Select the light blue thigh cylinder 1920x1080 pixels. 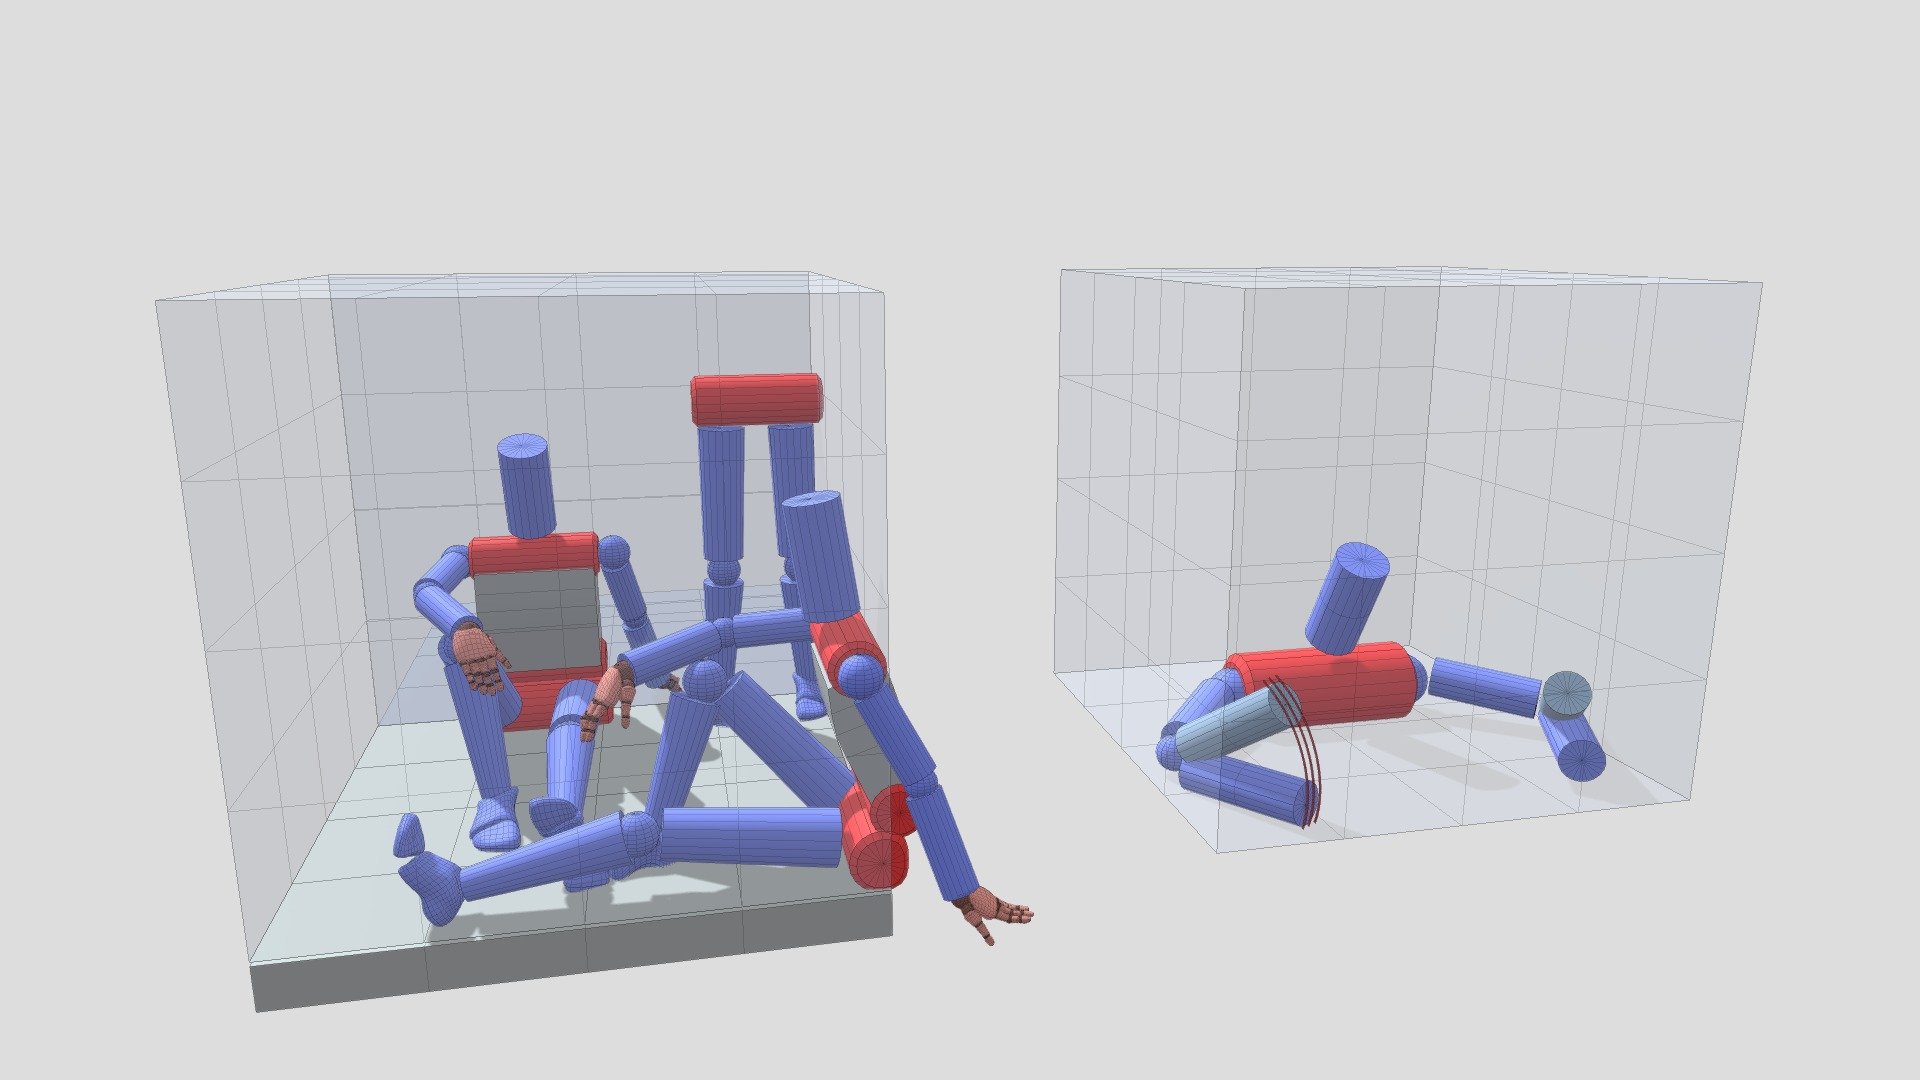pos(1227,726)
